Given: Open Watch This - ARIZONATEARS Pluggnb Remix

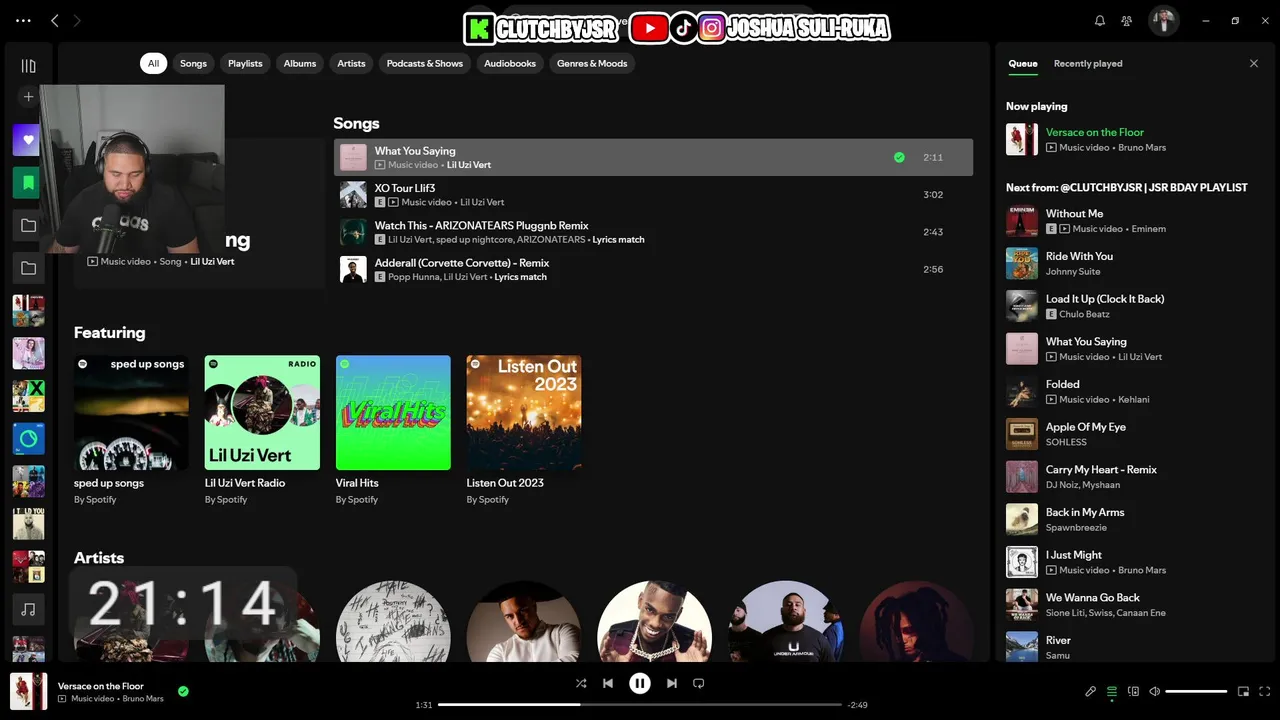Looking at the screenshot, I should (653, 232).
